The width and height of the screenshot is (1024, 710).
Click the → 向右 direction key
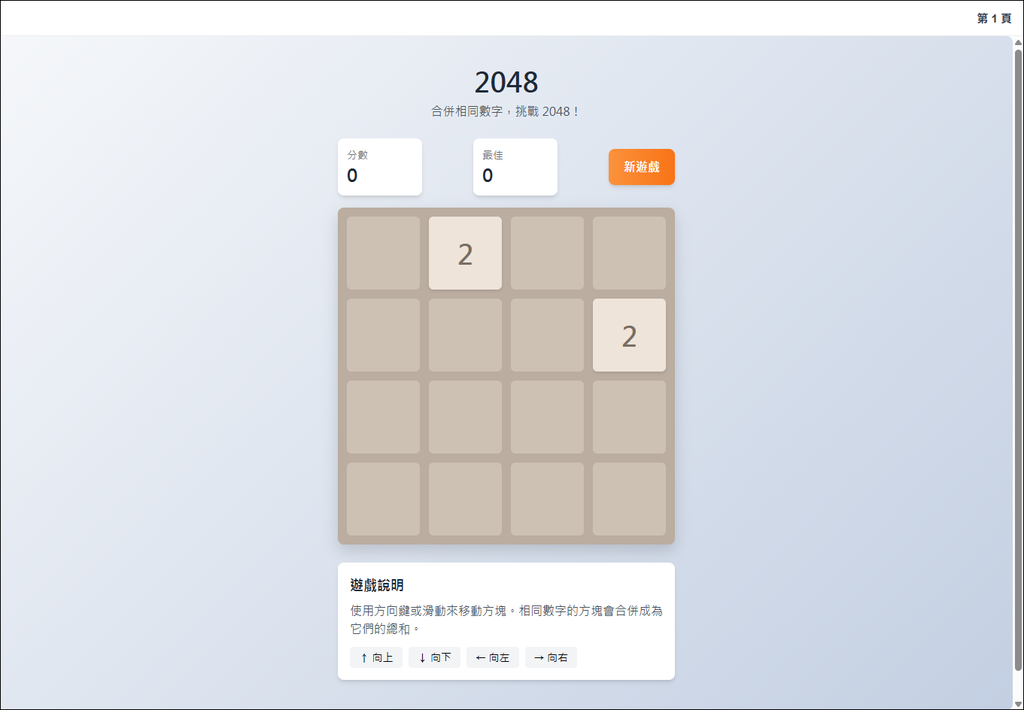click(551, 657)
